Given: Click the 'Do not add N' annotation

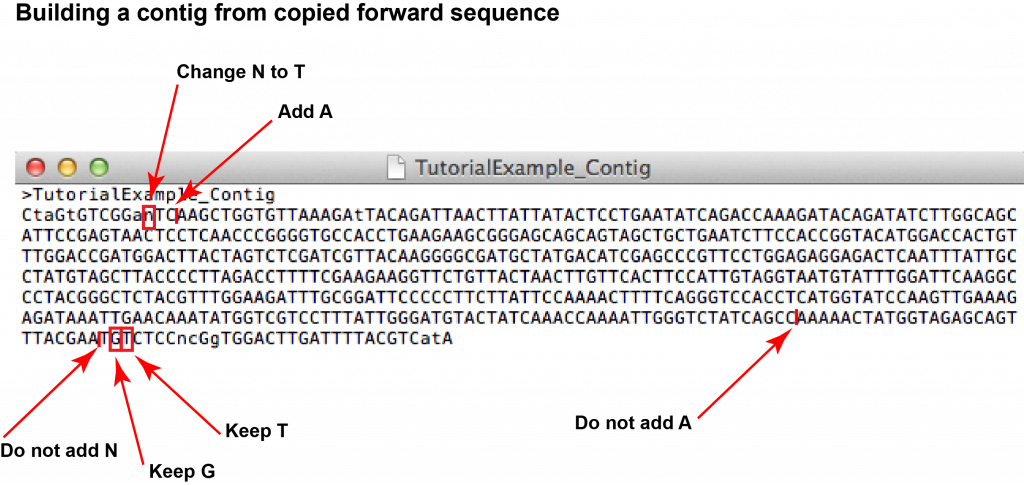Looking at the screenshot, I should 59,450.
